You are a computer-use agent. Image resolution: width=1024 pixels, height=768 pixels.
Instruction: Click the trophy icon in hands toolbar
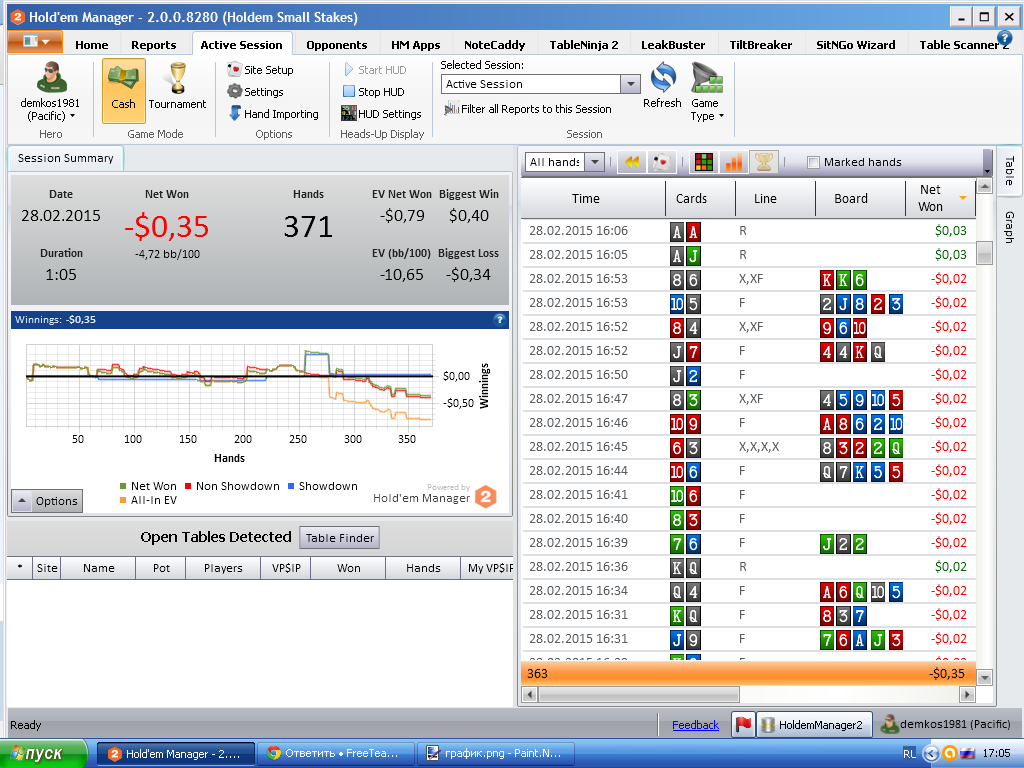(763, 162)
